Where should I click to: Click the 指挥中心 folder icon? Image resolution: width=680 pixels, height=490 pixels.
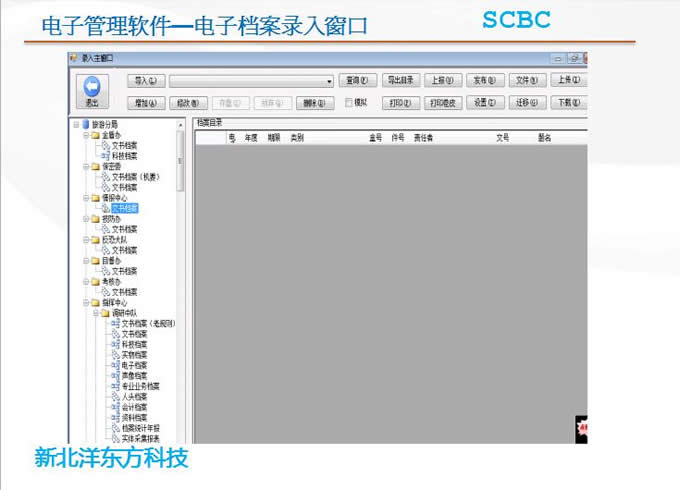pos(95,302)
